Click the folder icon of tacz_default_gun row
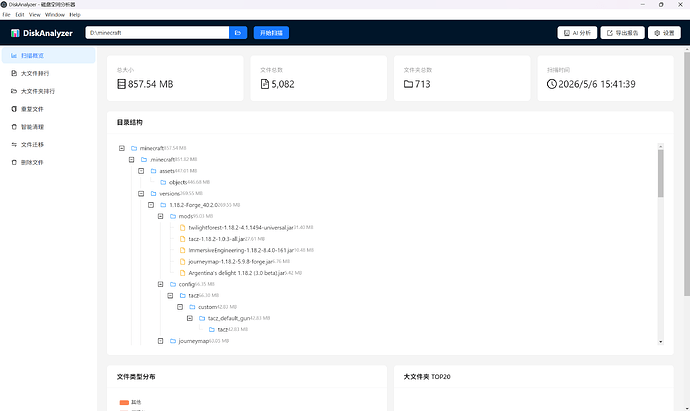Image resolution: width=690 pixels, height=411 pixels. (202, 318)
